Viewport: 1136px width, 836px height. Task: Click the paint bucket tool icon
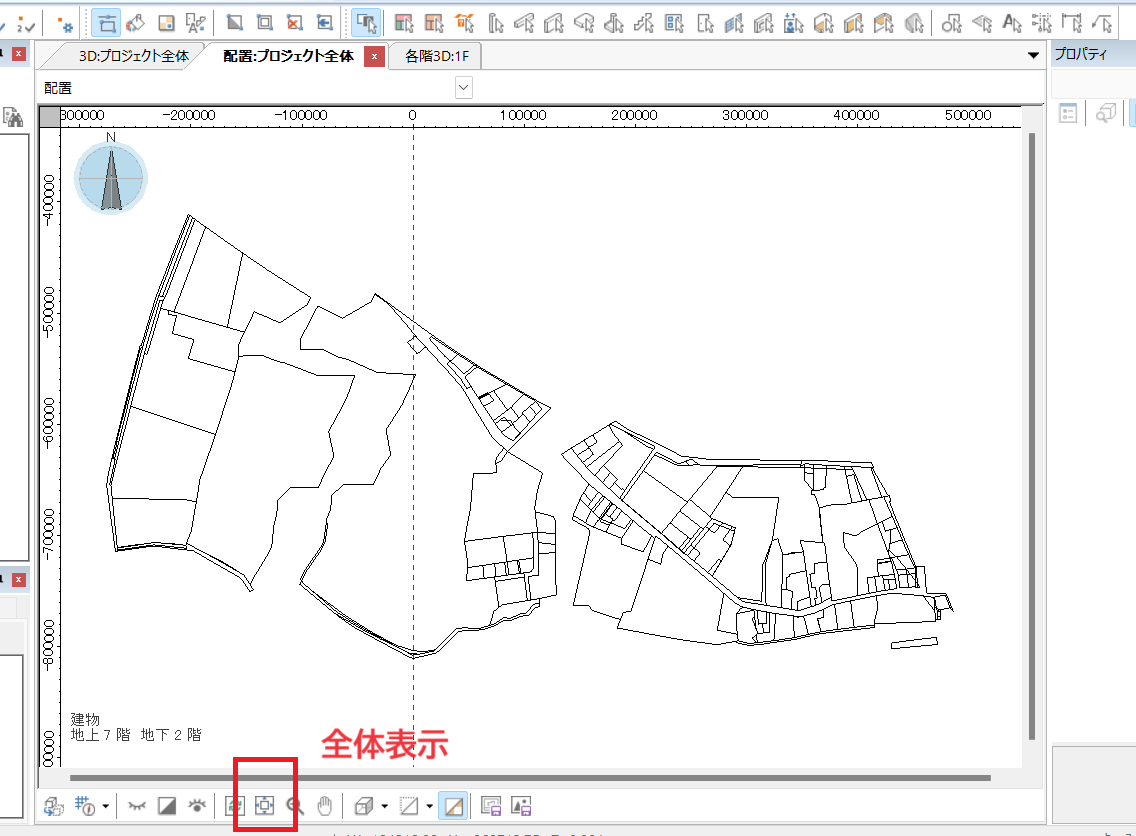click(x=137, y=22)
